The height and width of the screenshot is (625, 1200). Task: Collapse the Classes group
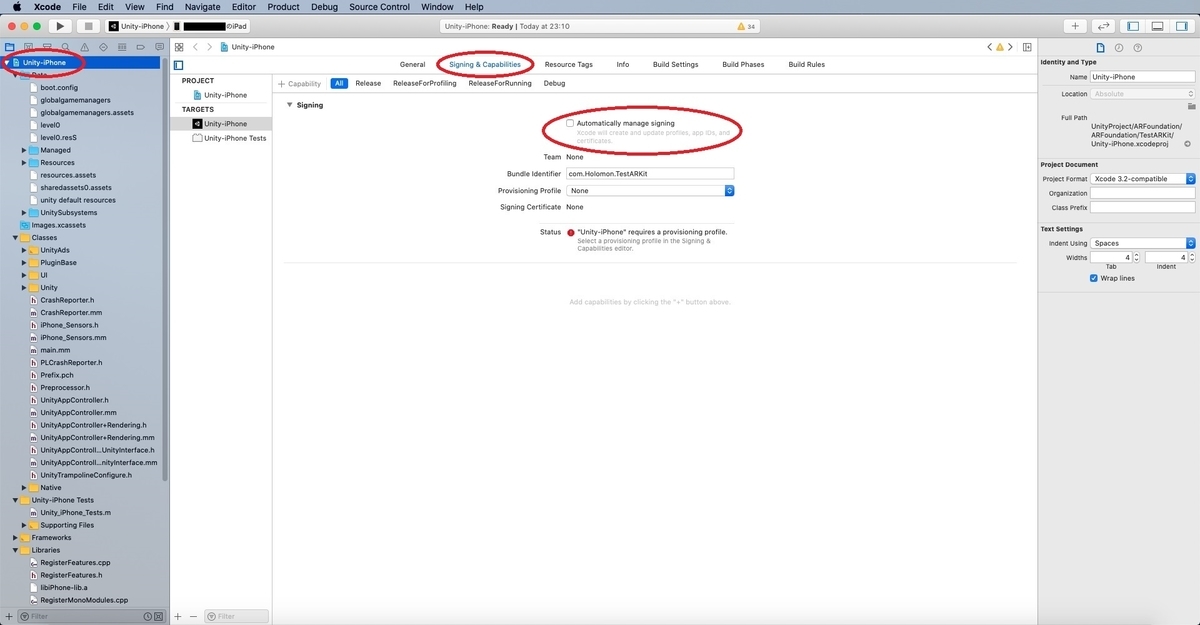tap(15, 238)
